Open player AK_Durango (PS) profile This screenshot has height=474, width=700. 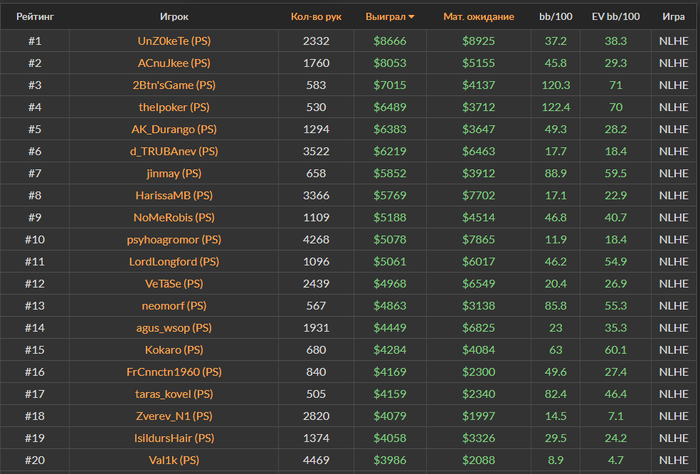[174, 129]
